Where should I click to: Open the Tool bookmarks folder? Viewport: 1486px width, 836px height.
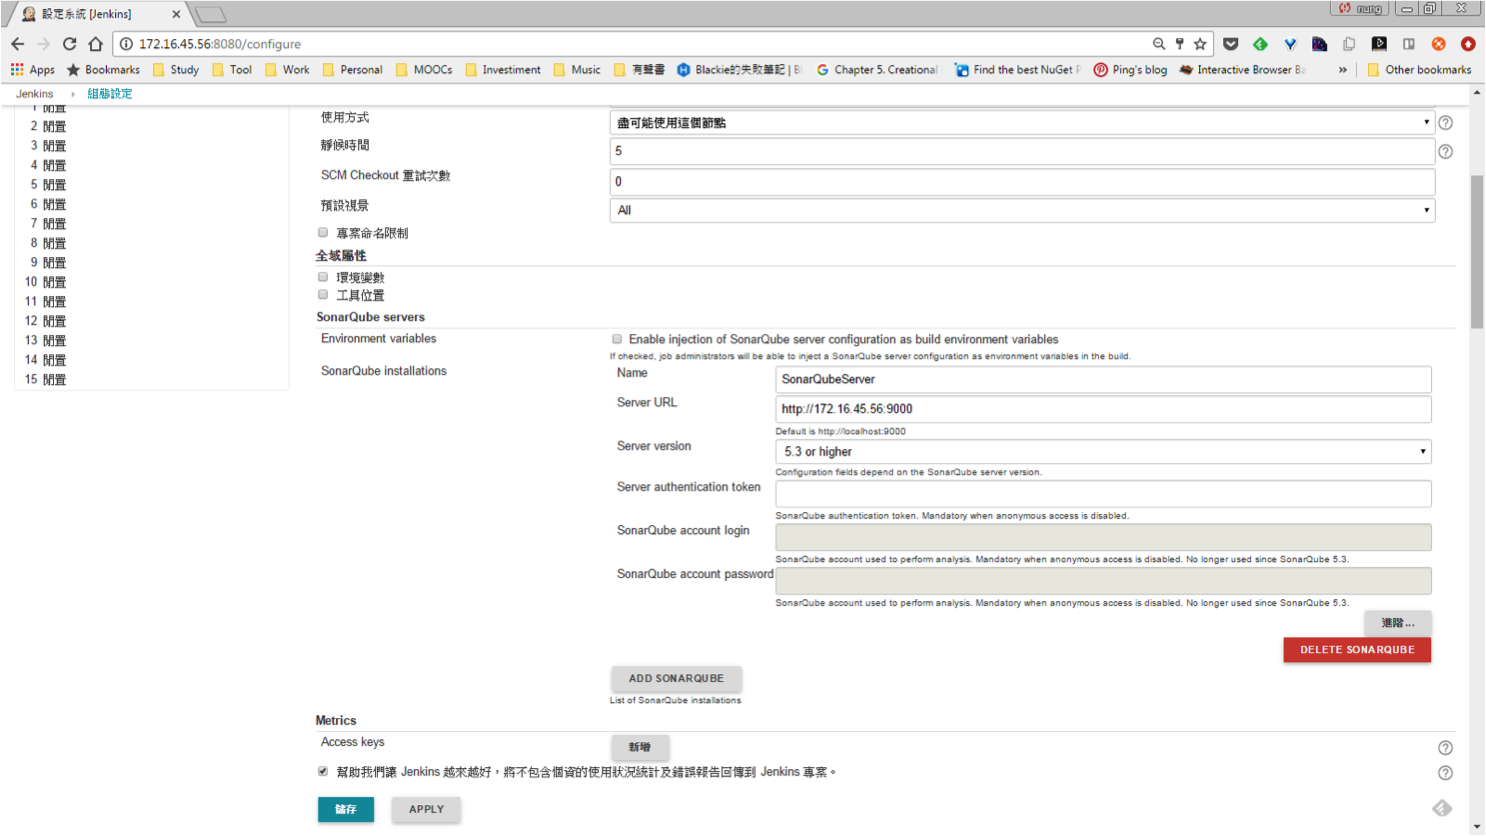[x=232, y=70]
